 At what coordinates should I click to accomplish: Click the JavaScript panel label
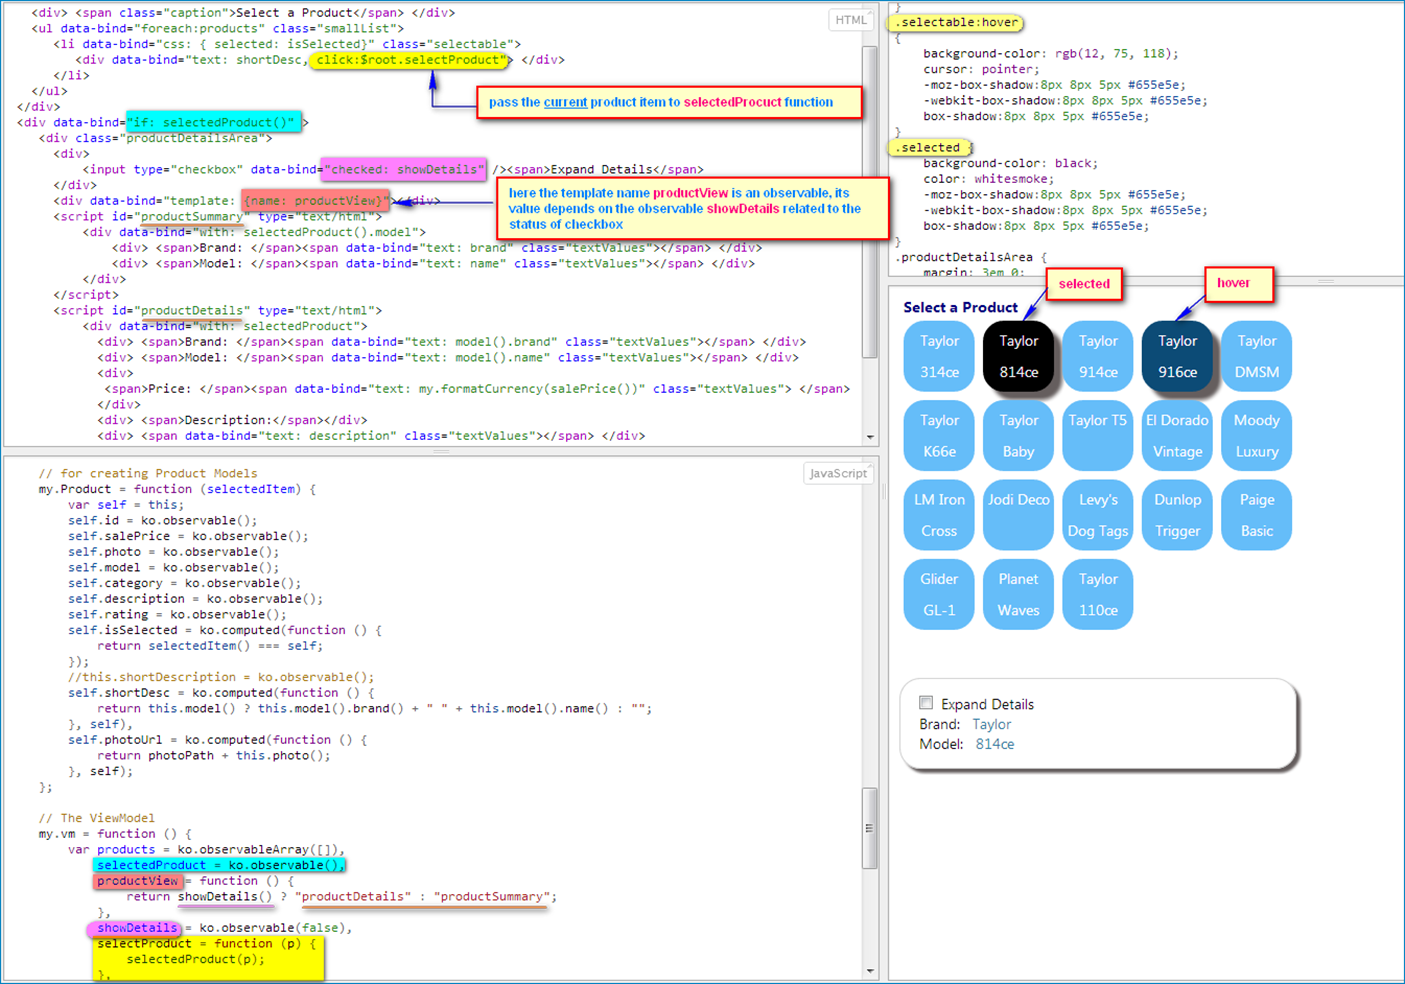[x=838, y=473]
